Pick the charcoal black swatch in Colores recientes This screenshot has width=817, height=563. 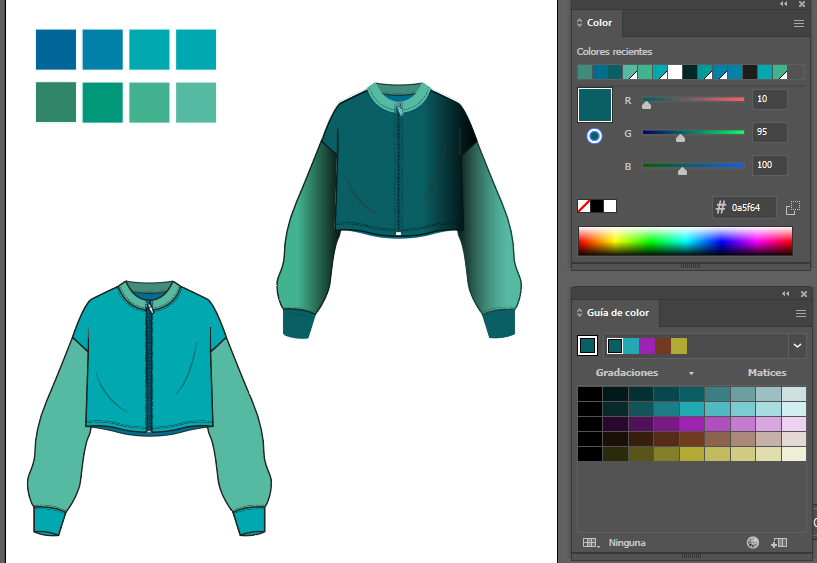[750, 72]
